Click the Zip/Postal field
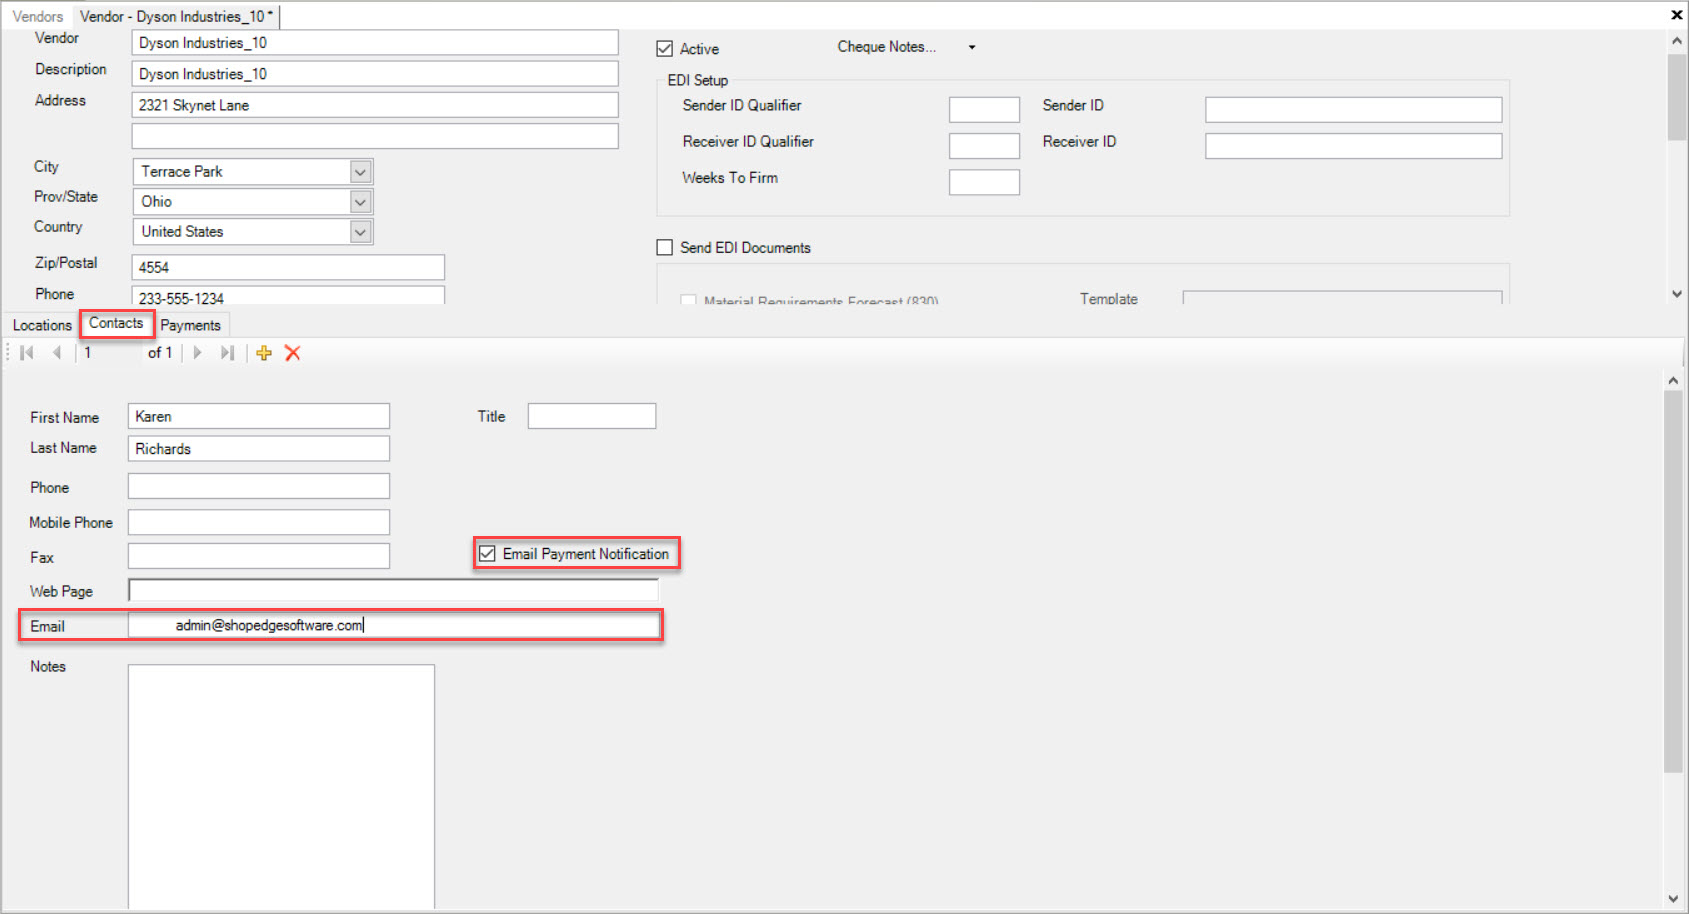1689x914 pixels. 288,267
